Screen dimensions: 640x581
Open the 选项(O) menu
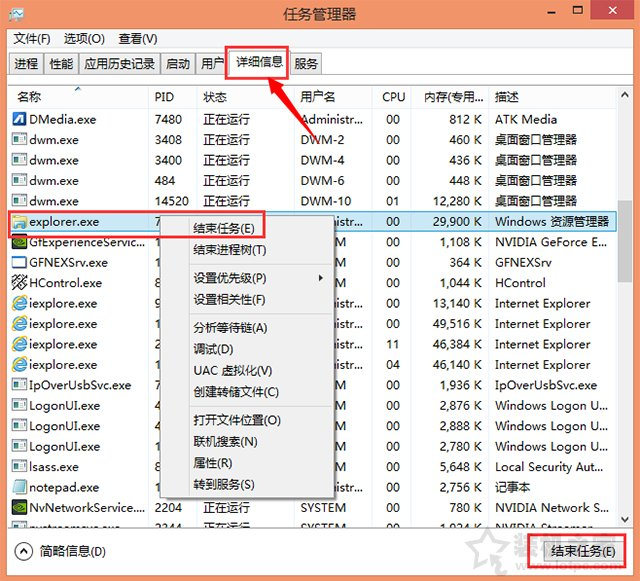[x=84, y=39]
